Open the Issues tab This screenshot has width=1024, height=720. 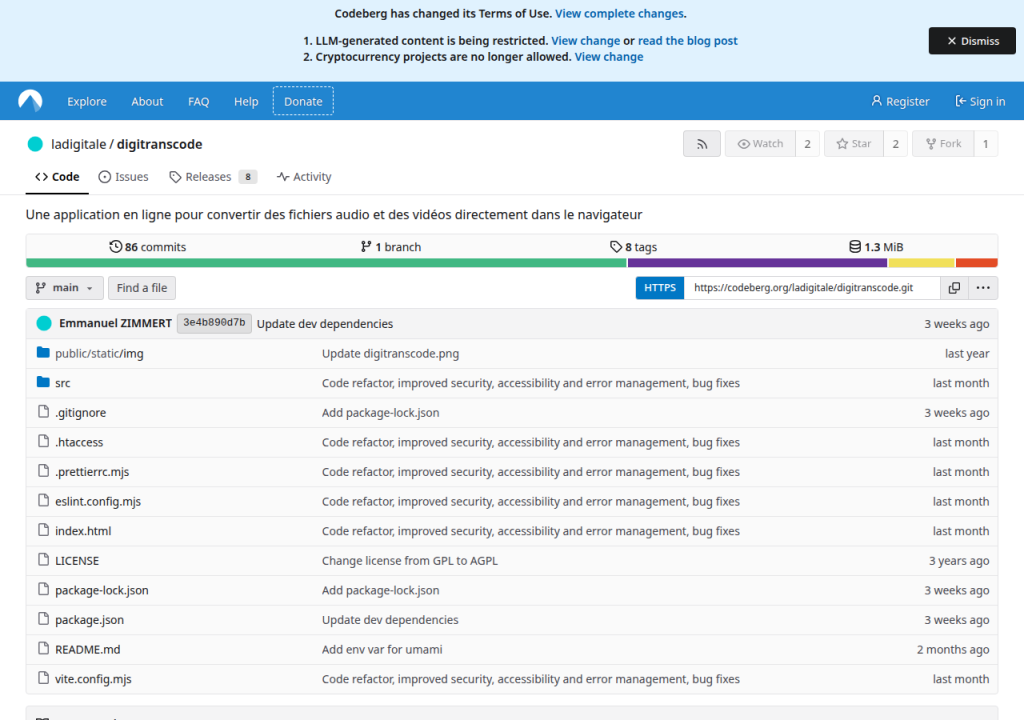tap(123, 177)
